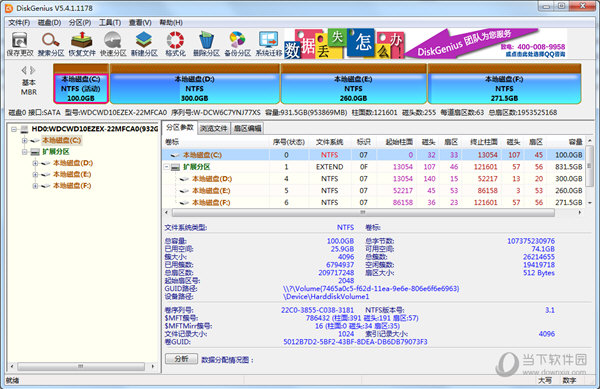Select 本地磁盘(E:) in the left tree
600x389 pixels.
click(72, 175)
